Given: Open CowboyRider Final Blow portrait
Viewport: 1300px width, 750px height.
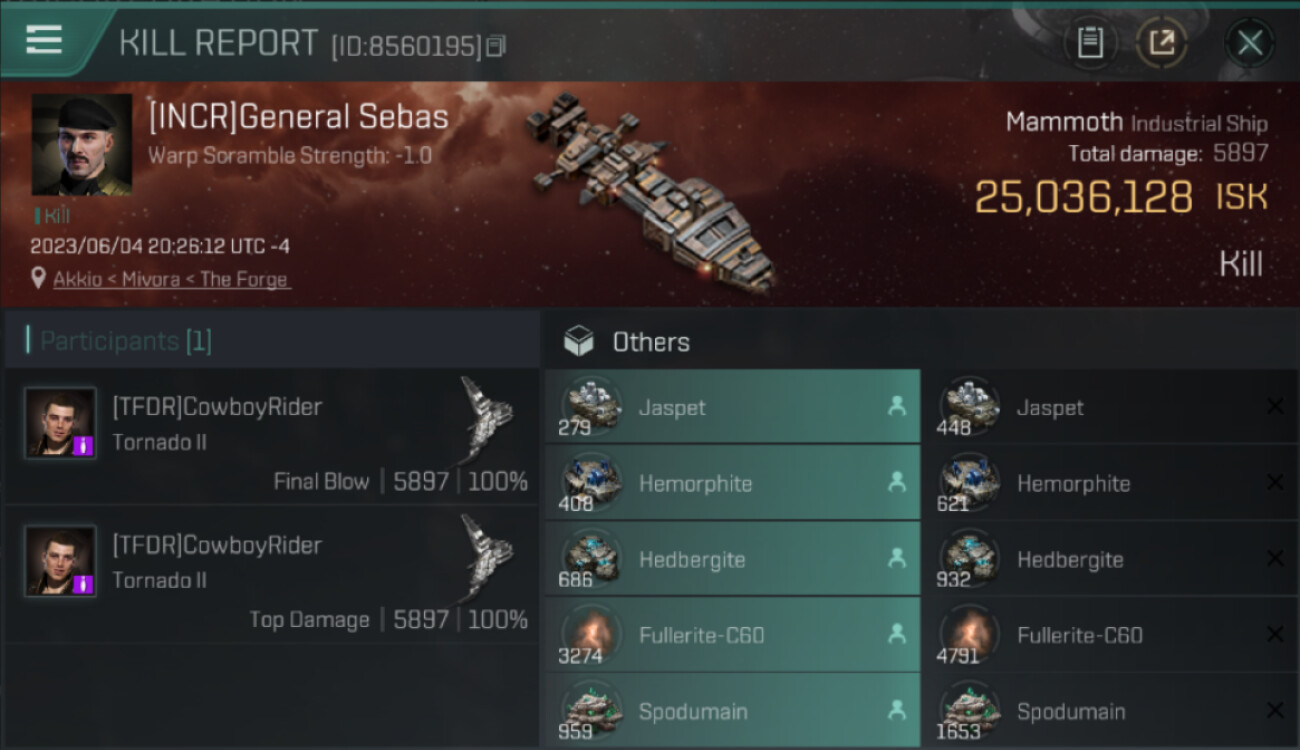Looking at the screenshot, I should tap(61, 423).
